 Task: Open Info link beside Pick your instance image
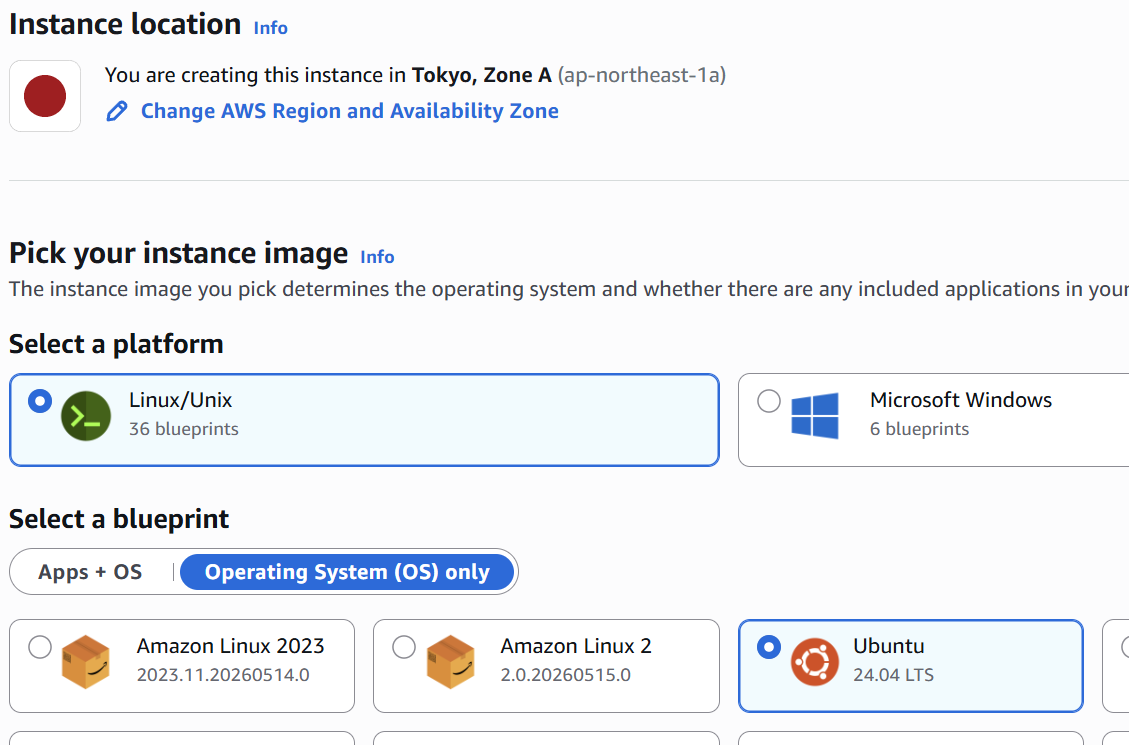click(x=377, y=256)
